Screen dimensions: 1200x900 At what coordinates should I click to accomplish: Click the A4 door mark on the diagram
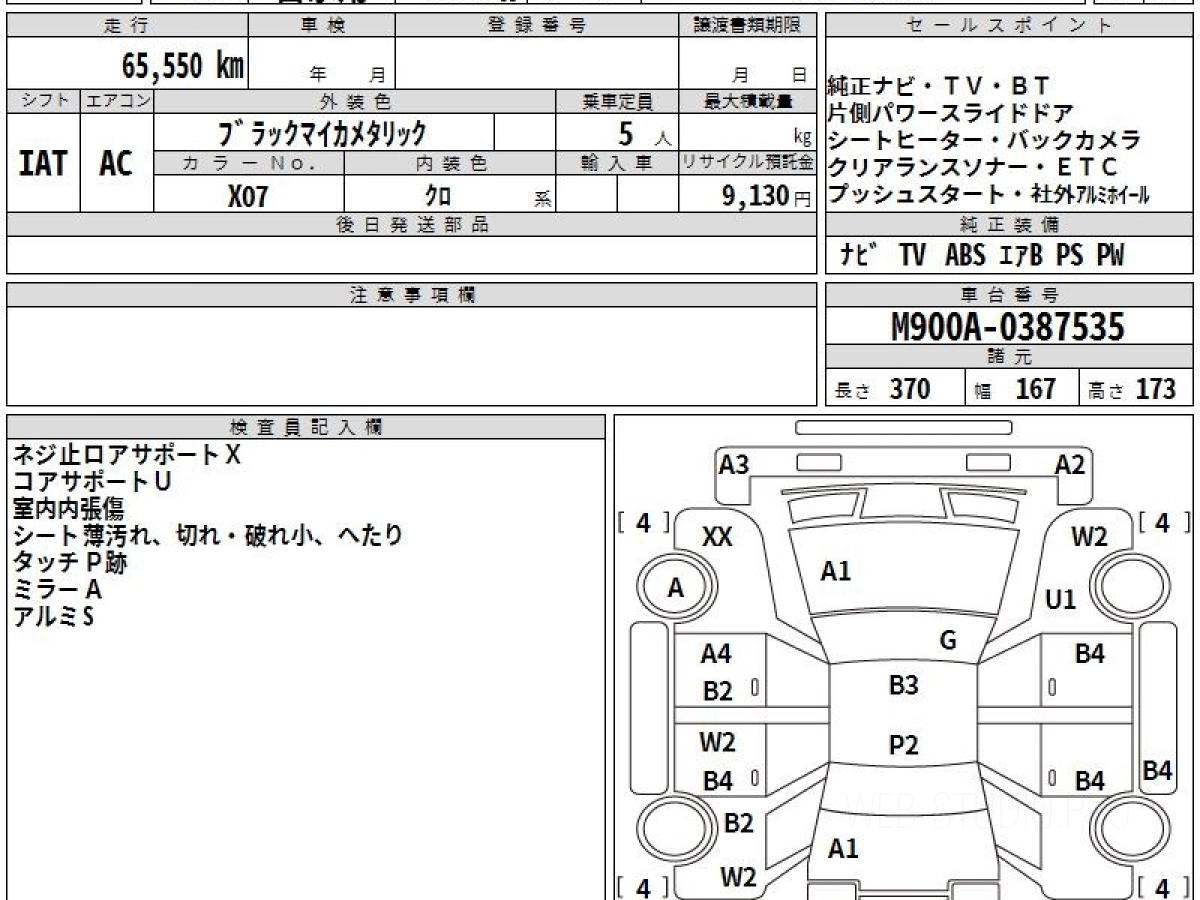[716, 655]
